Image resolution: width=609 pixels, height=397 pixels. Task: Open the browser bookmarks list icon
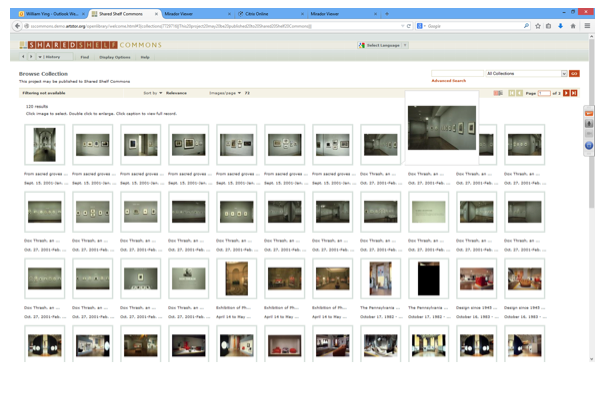tap(548, 26)
